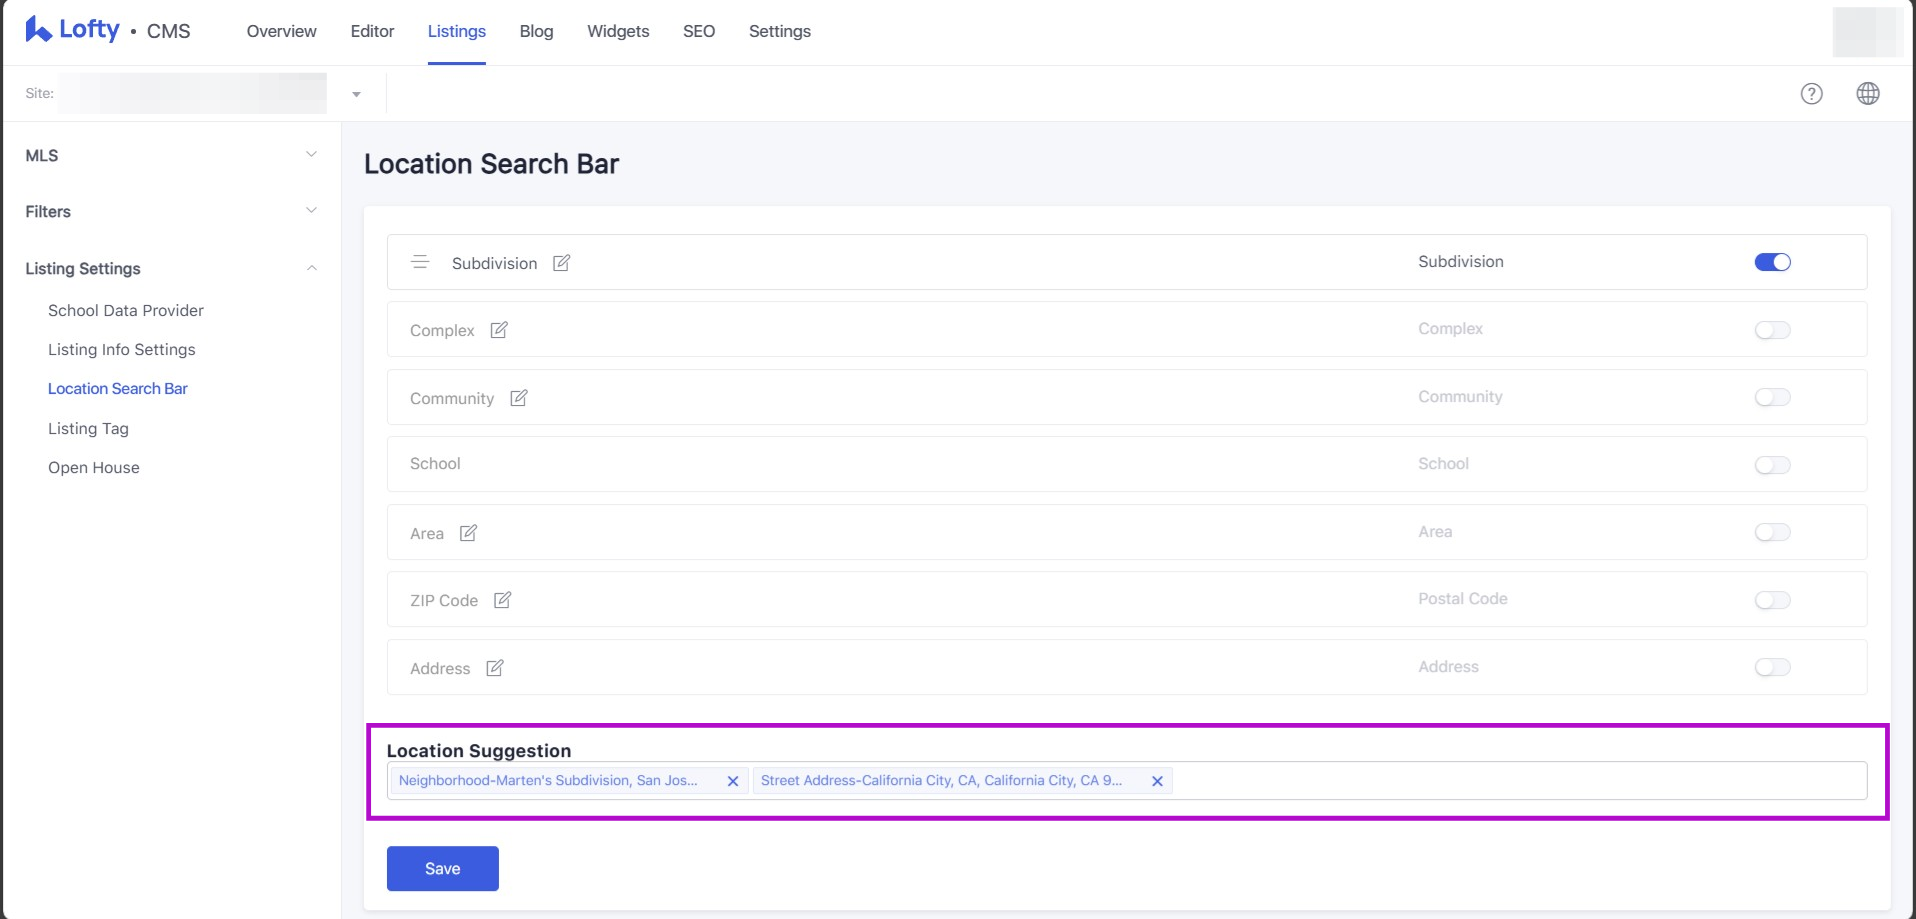Open the Site selector dropdown arrow
The width and height of the screenshot is (1916, 919).
356,94
